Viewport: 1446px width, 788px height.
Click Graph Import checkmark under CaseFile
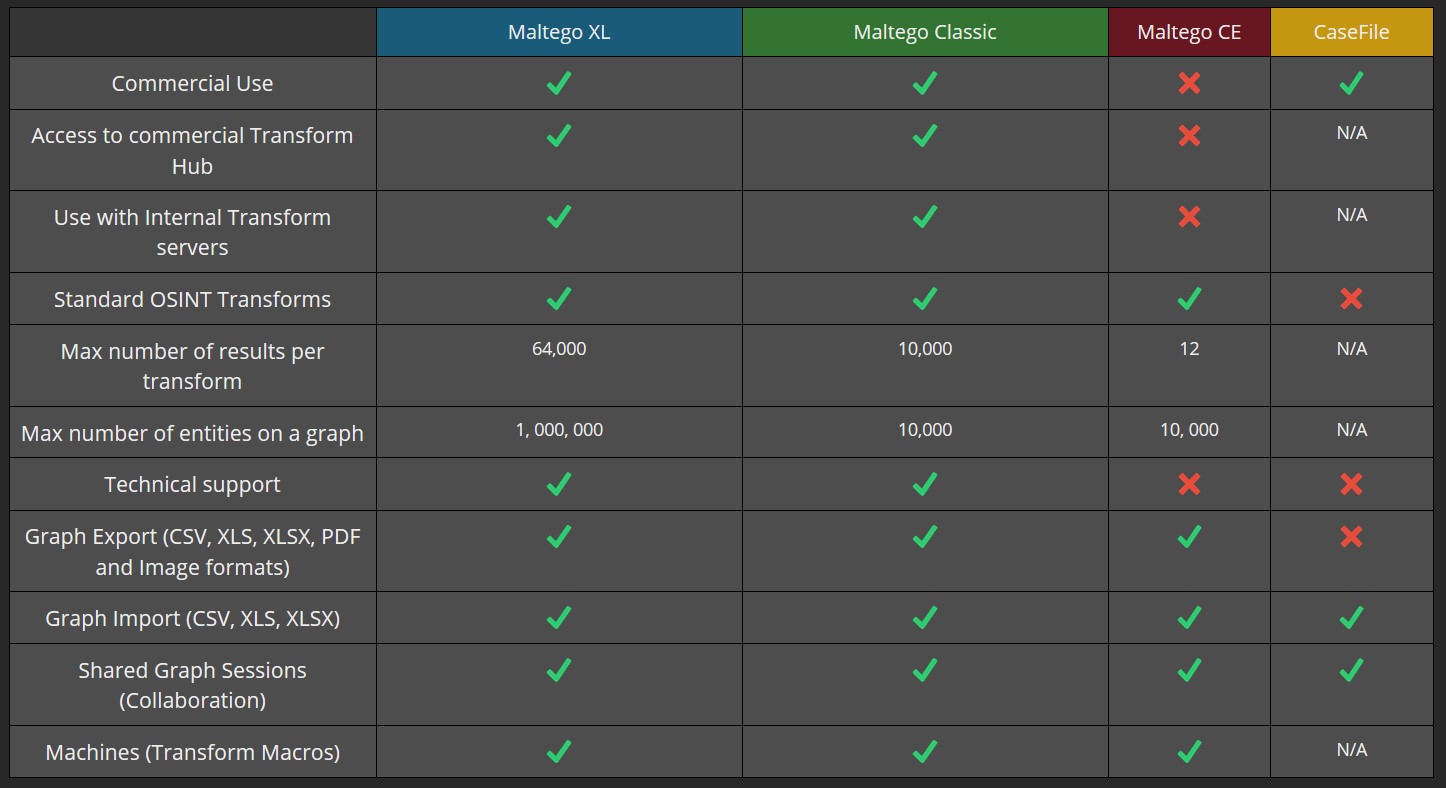tap(1351, 618)
